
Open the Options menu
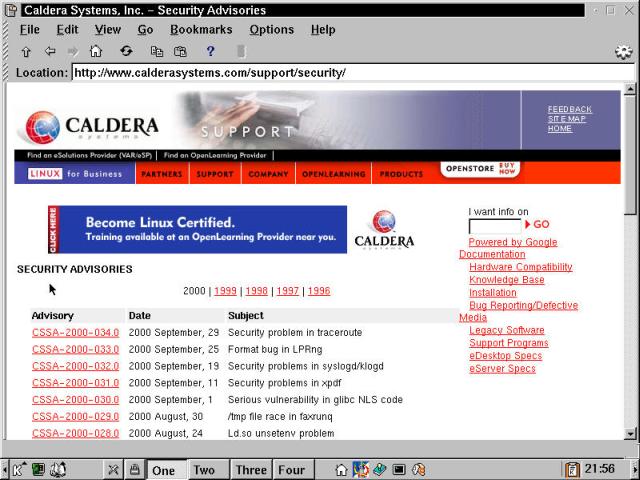[x=271, y=30]
